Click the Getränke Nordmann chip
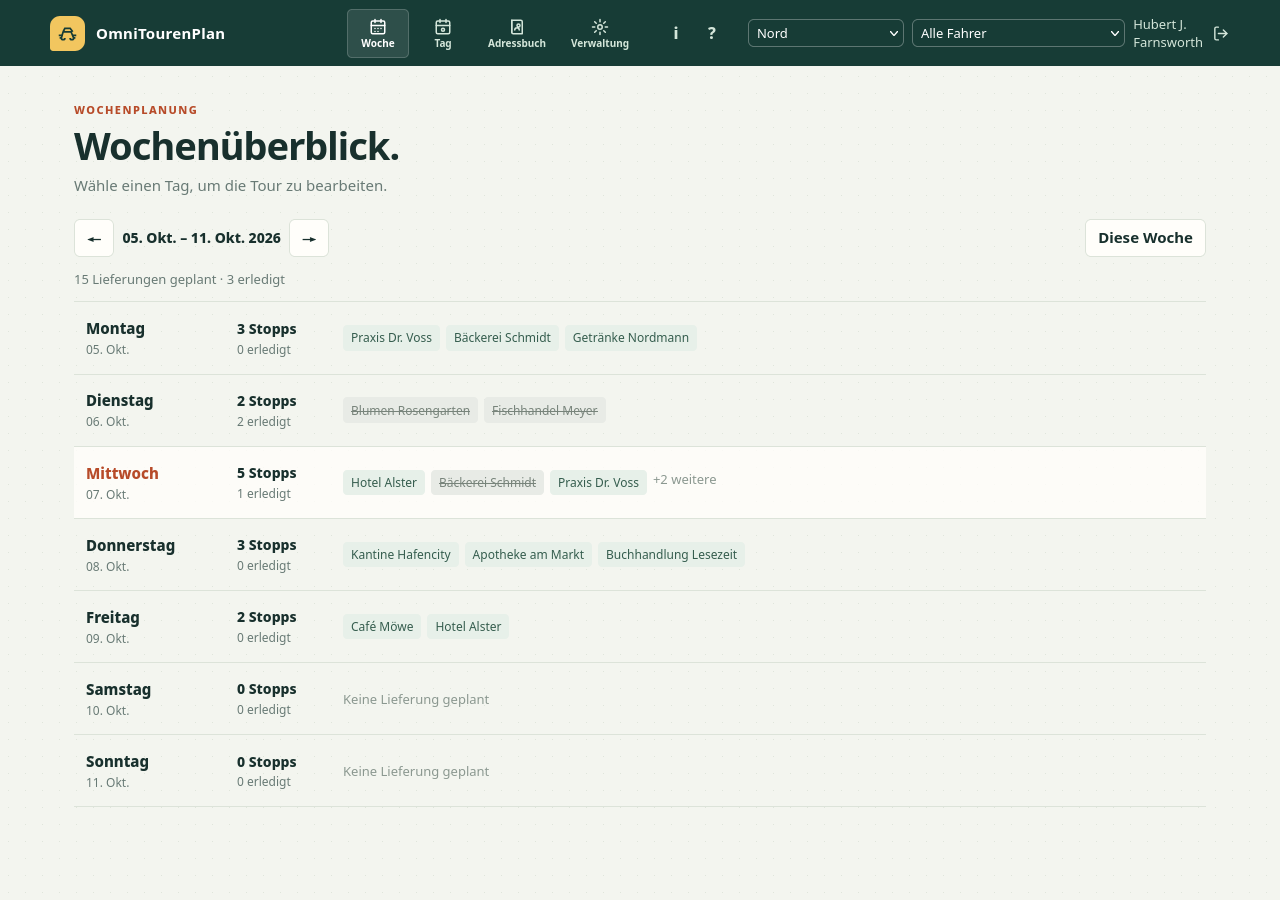 point(631,338)
